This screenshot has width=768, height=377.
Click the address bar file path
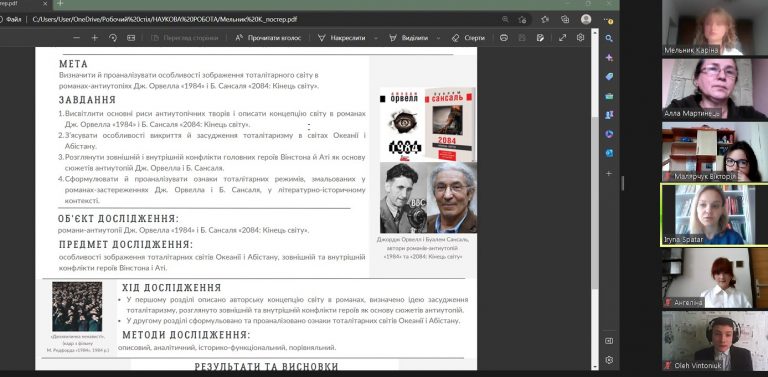pos(165,20)
